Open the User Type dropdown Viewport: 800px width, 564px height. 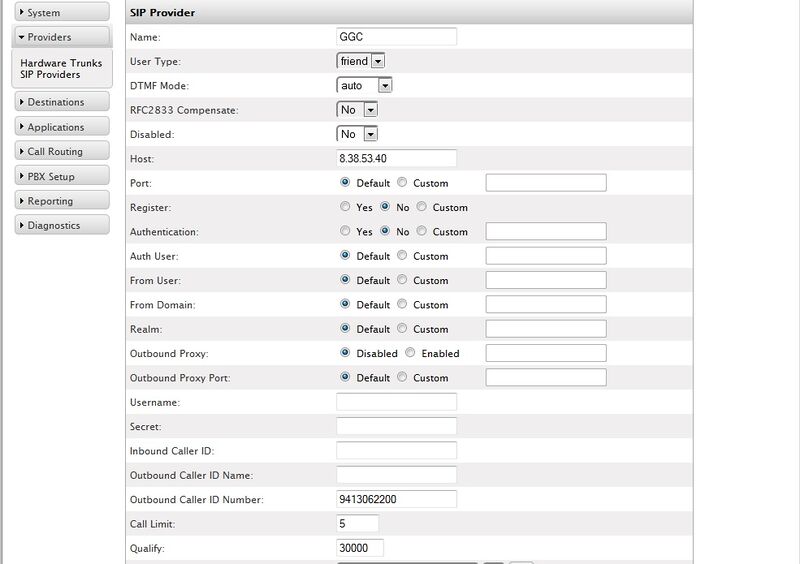coord(361,61)
